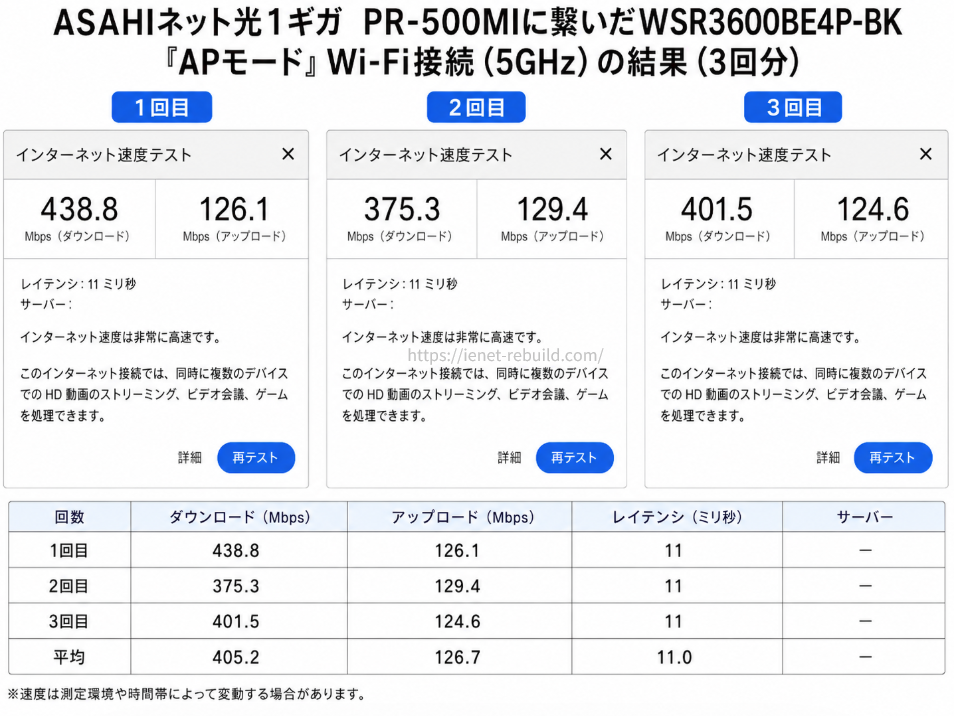
Task: Click table cell 126.1 in 1回目 row
Action: (458, 551)
